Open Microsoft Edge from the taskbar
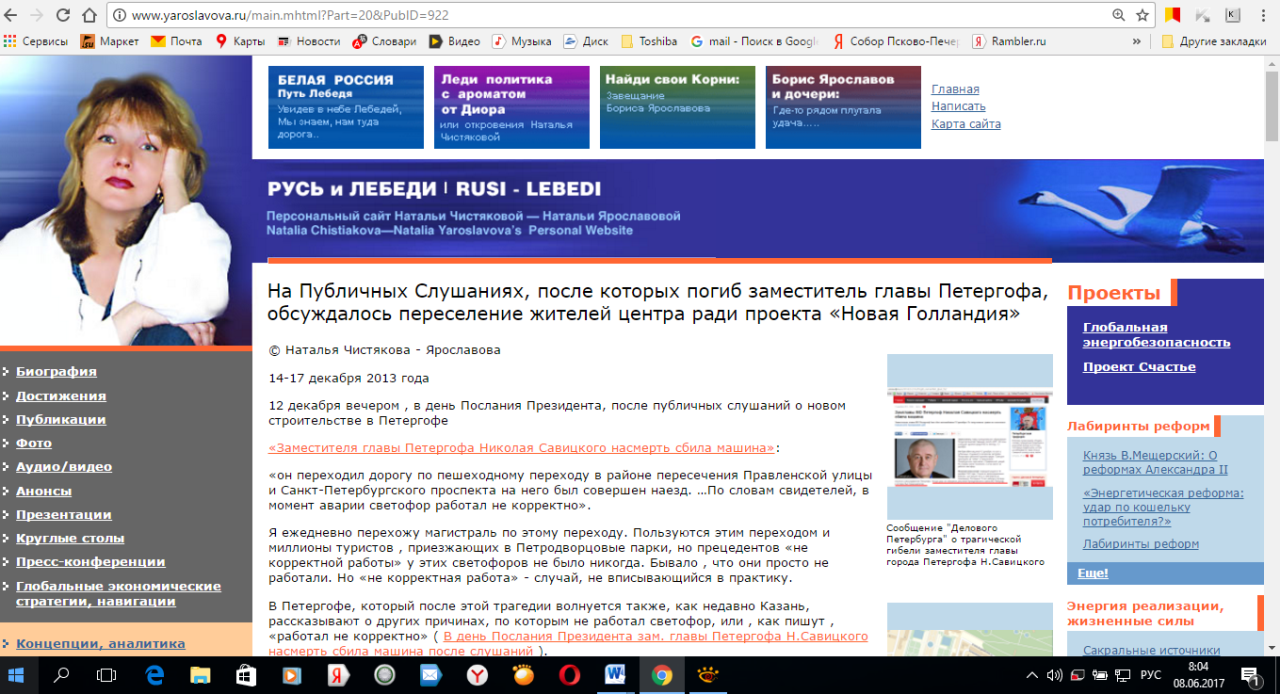The width and height of the screenshot is (1280, 694). [154, 676]
